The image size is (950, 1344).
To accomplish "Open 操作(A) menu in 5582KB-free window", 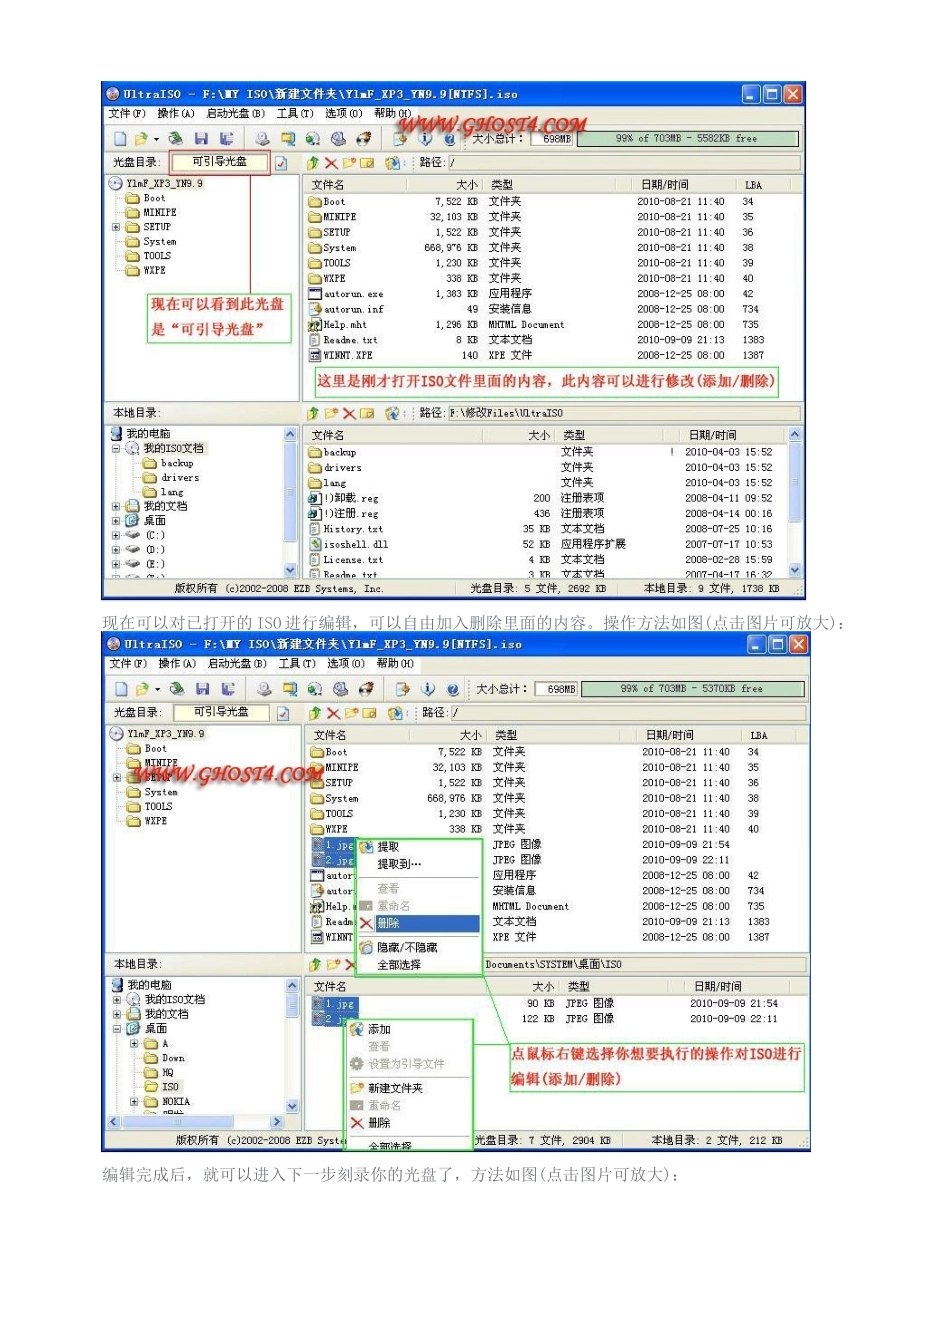I will pos(176,114).
